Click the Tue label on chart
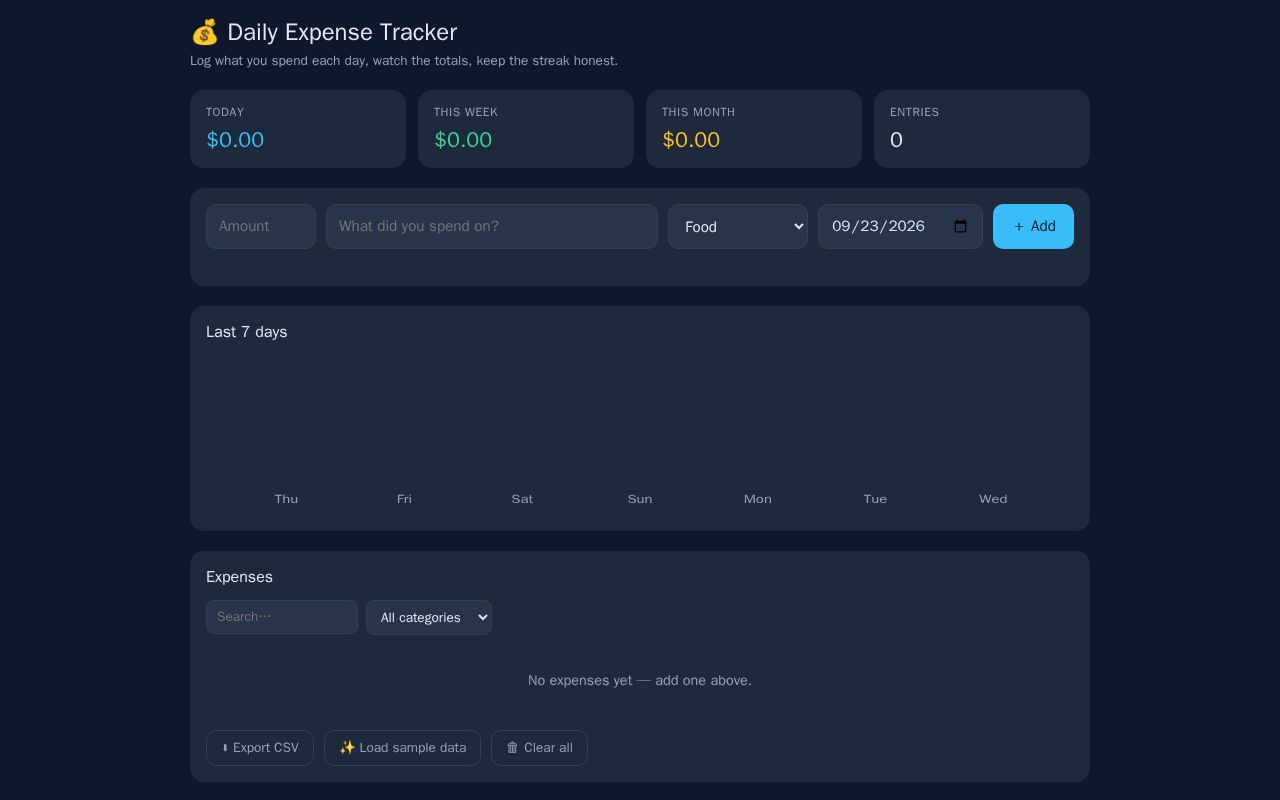Image resolution: width=1280 pixels, height=800 pixels. point(875,499)
